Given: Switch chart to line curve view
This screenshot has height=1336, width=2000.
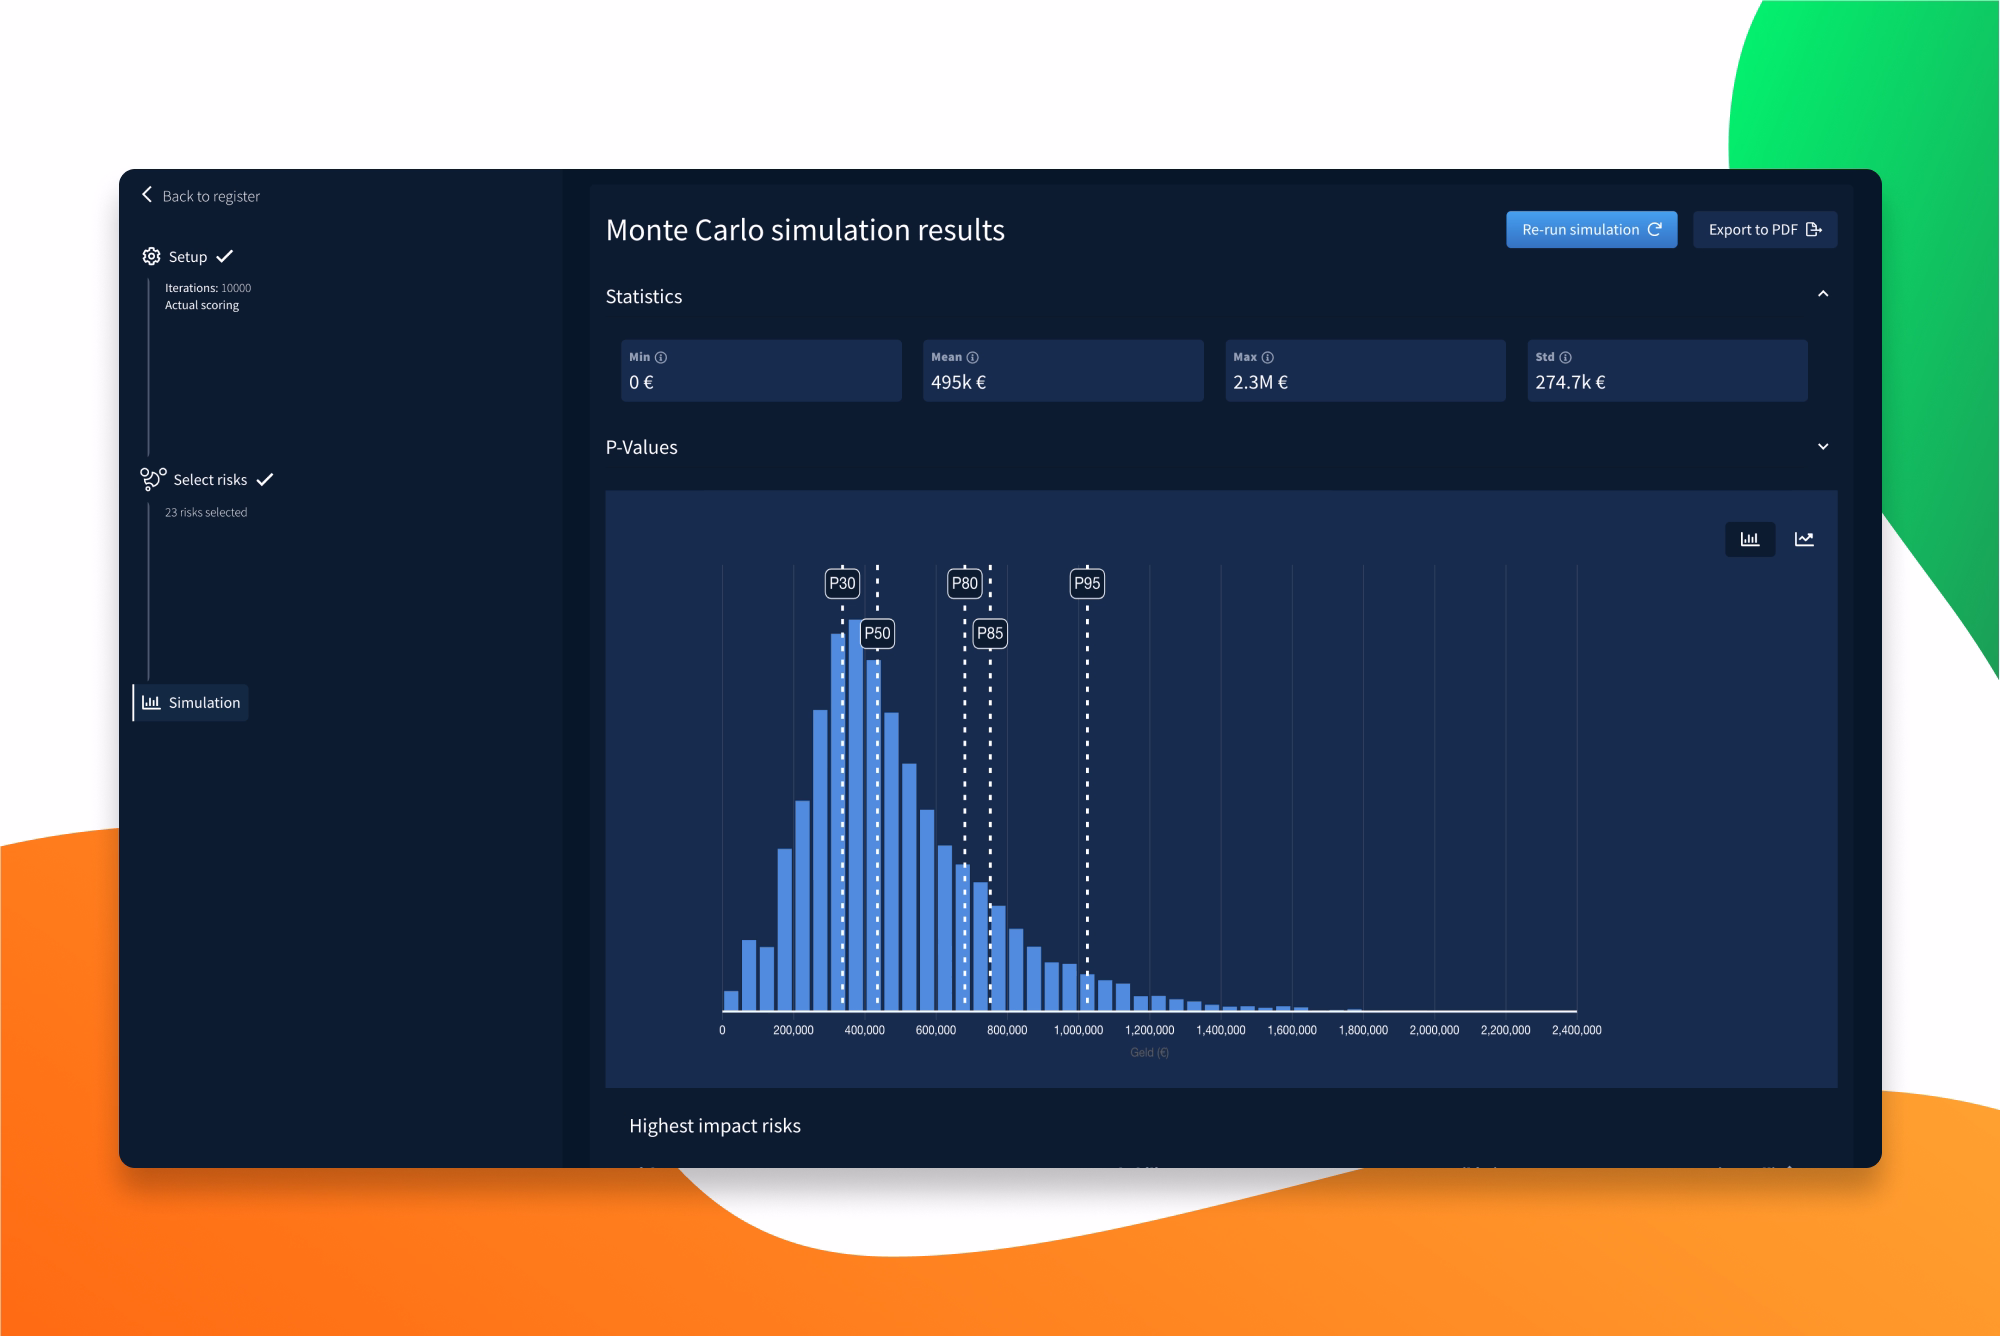Looking at the screenshot, I should tap(1804, 539).
